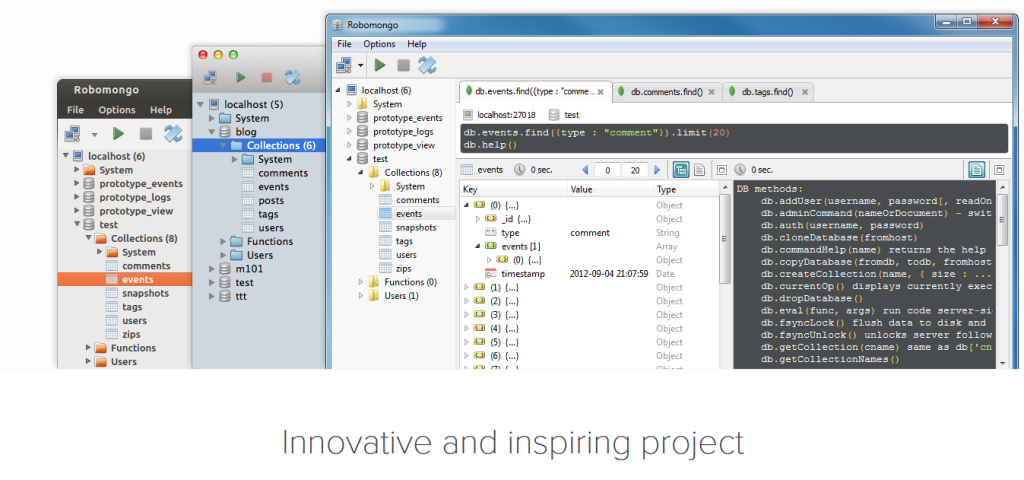Image resolution: width=1024 pixels, height=480 pixels.
Task: Click the rotate icon in the Mac window toolbar
Action: tap(293, 77)
